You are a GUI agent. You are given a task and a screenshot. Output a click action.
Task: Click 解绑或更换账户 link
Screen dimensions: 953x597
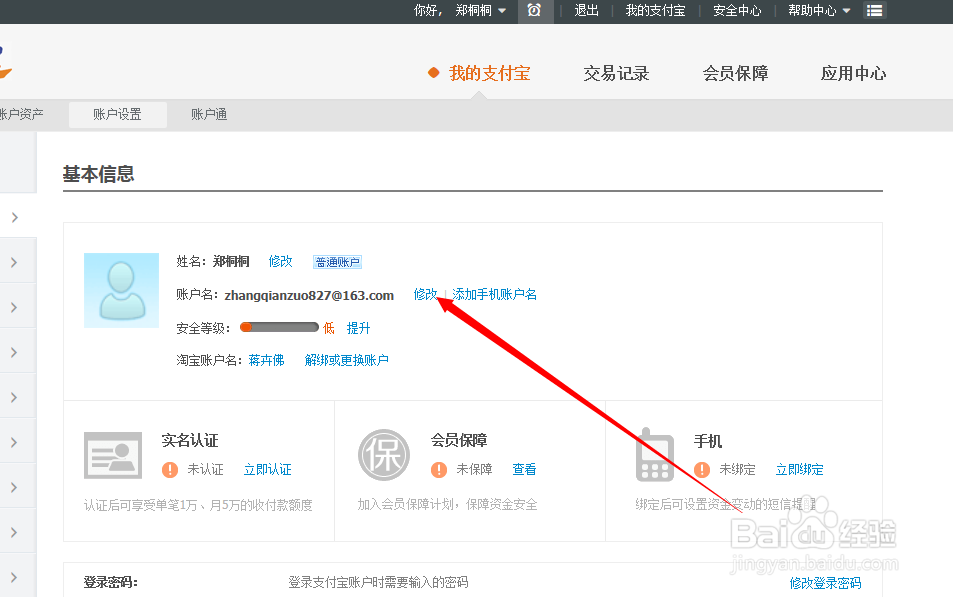pos(346,361)
